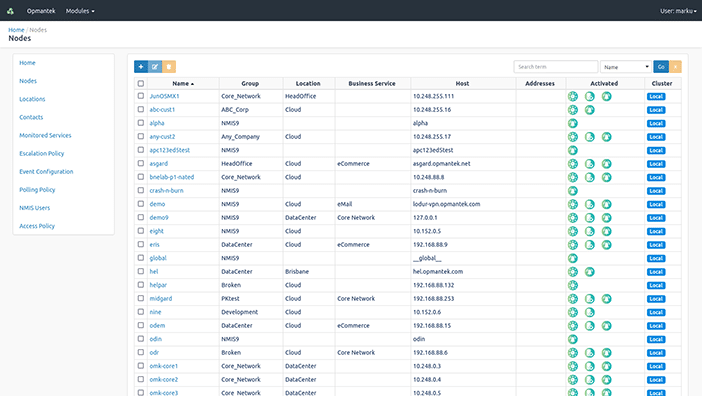Click 'PKtest' group cell for midgard
Image resolution: width=702 pixels, height=396 pixels.
click(230, 298)
